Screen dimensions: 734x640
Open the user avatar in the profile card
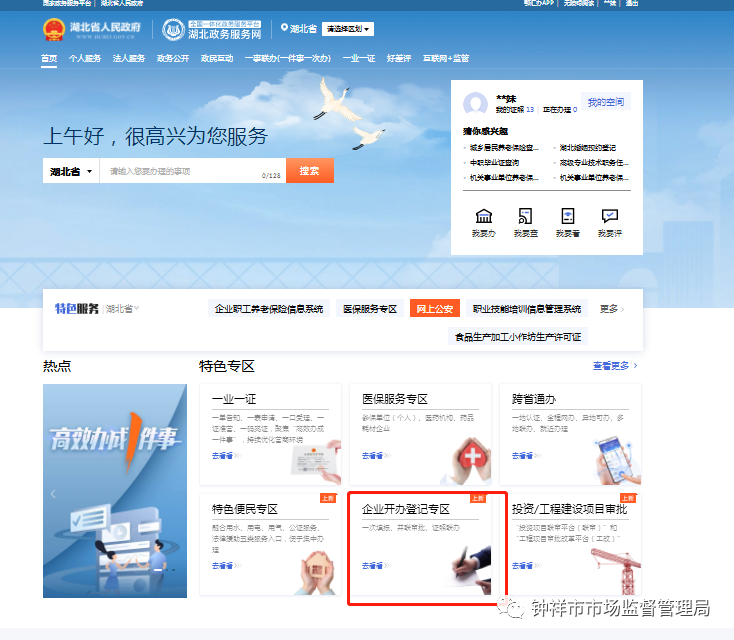click(475, 103)
